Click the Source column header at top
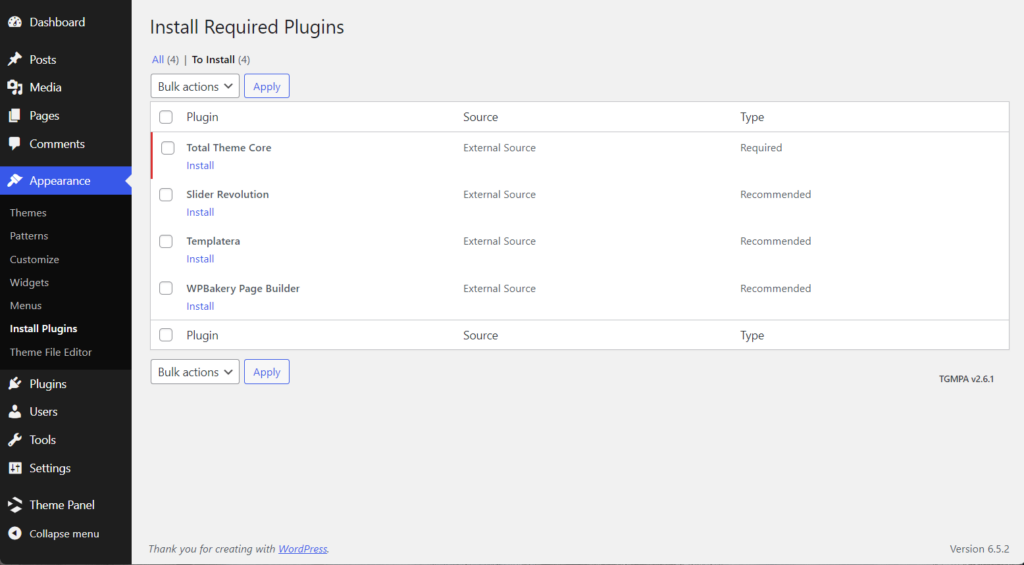Viewport: 1024px width, 565px height. (x=481, y=117)
